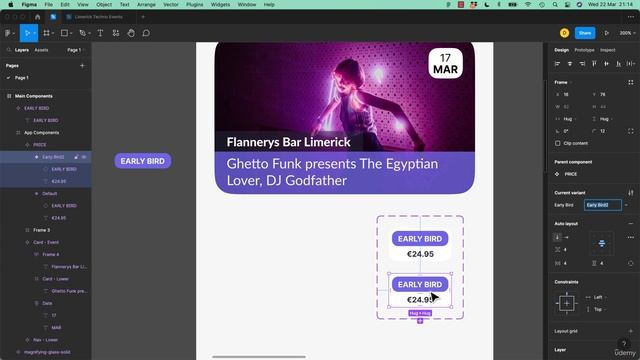The width and height of the screenshot is (640, 360).
Task: Click Align left icon in Design panel
Action: [558, 64]
